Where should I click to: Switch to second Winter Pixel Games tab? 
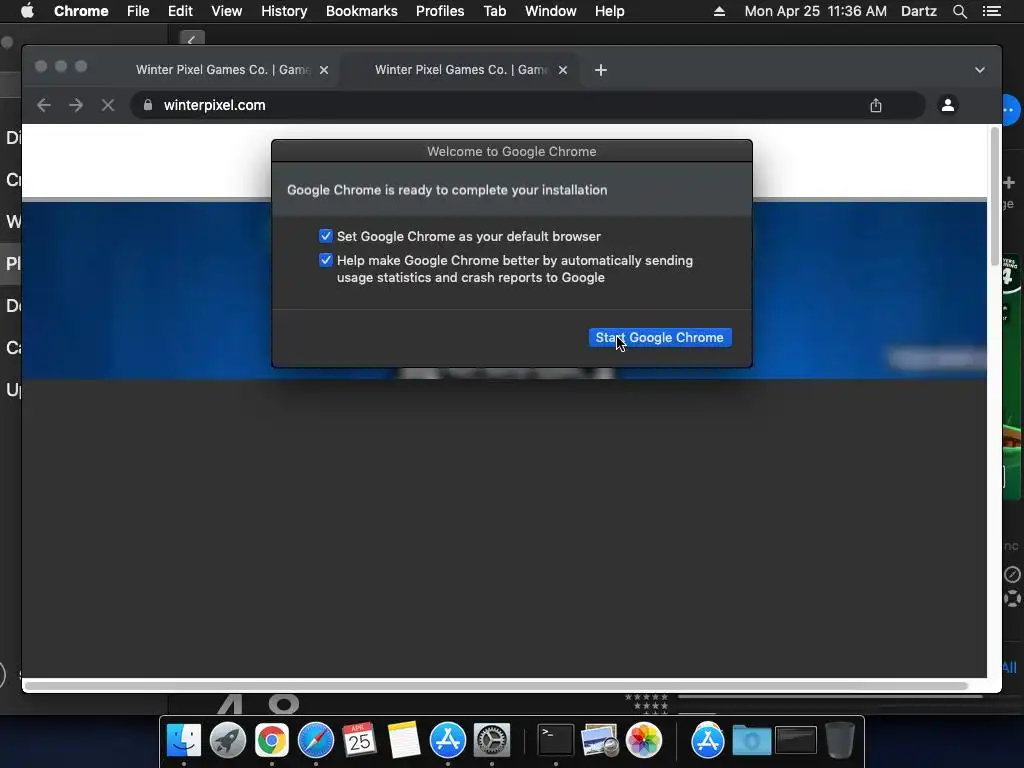(x=462, y=70)
